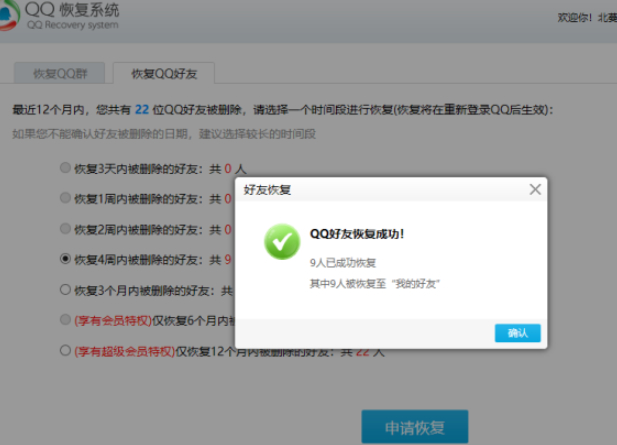Select the 享有超级会员特权 12个月 radio option

(65, 350)
